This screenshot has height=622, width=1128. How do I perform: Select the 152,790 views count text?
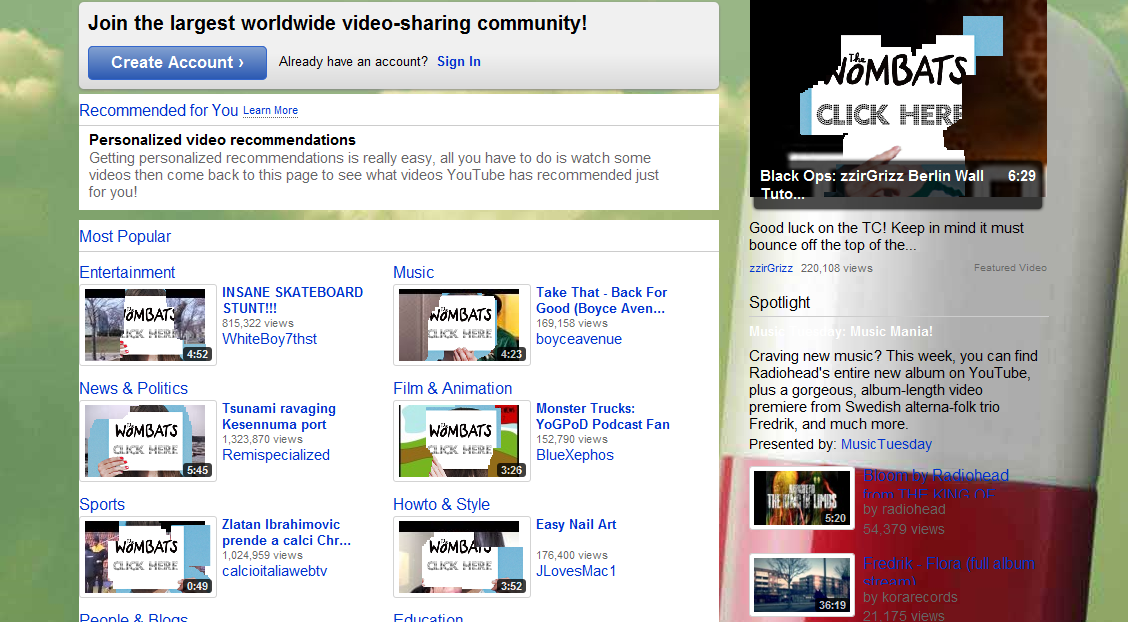[x=572, y=439]
